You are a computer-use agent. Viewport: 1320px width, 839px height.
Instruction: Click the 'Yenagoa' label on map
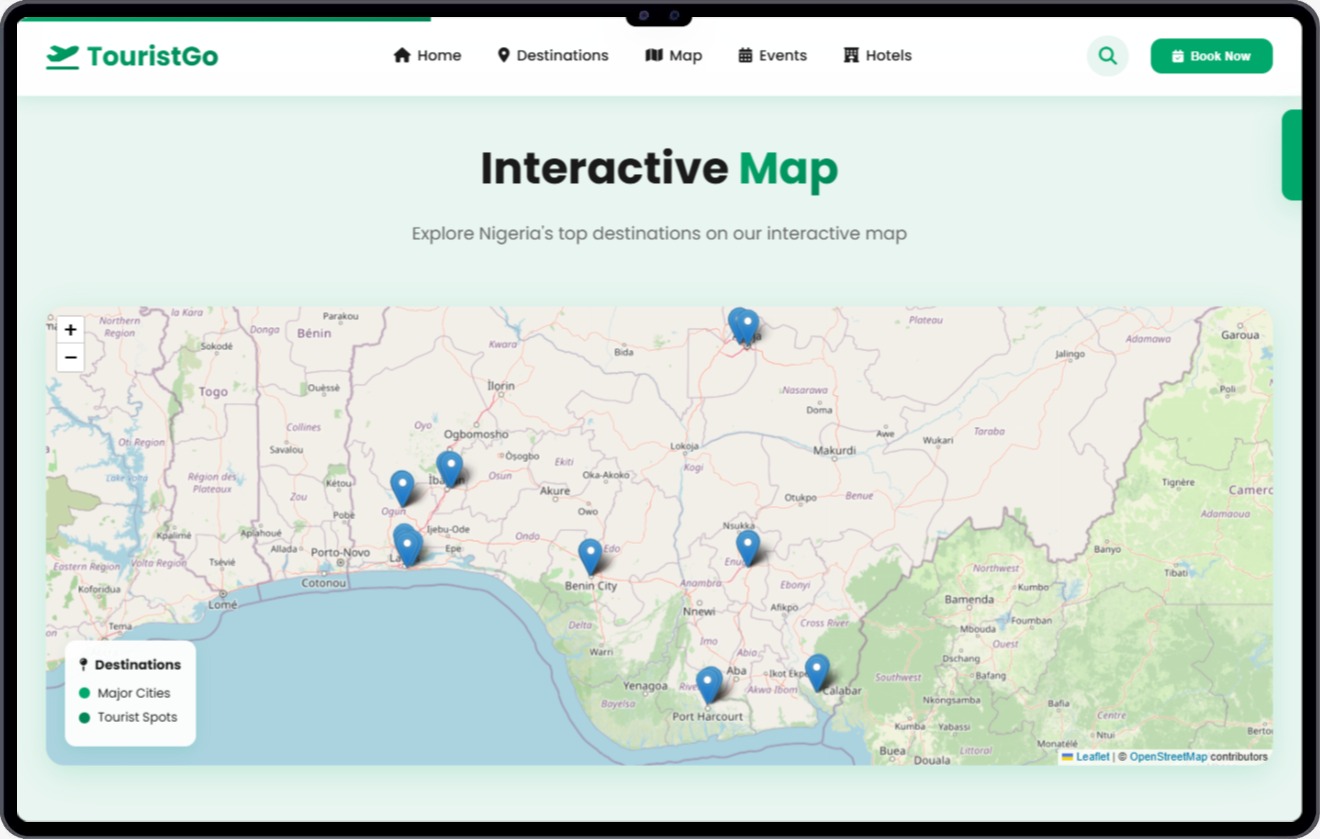coord(645,686)
